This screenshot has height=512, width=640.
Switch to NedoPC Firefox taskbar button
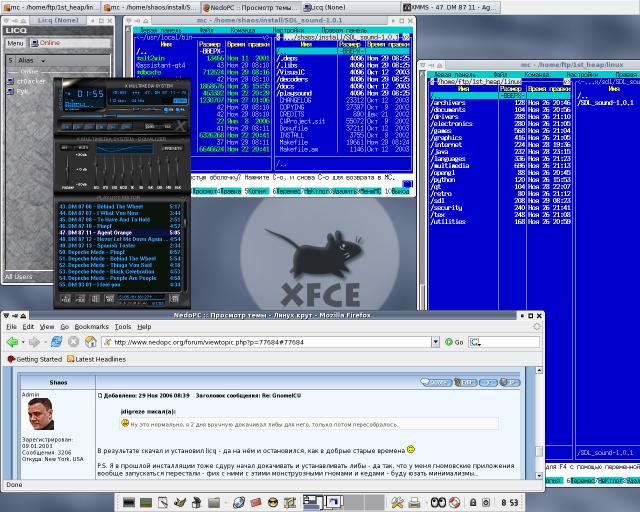point(251,7)
